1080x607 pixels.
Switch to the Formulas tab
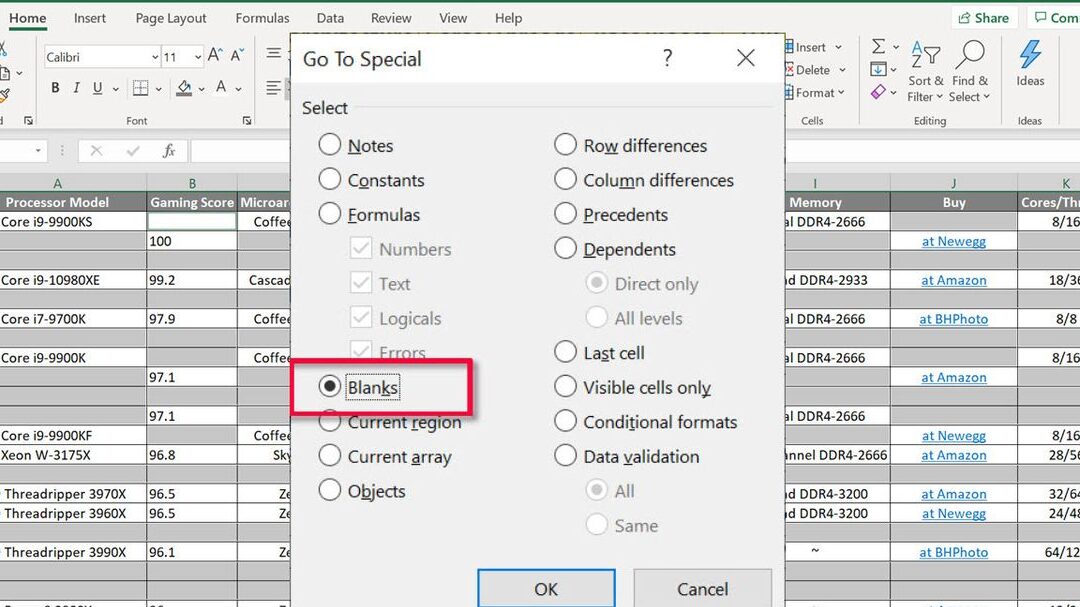click(262, 17)
